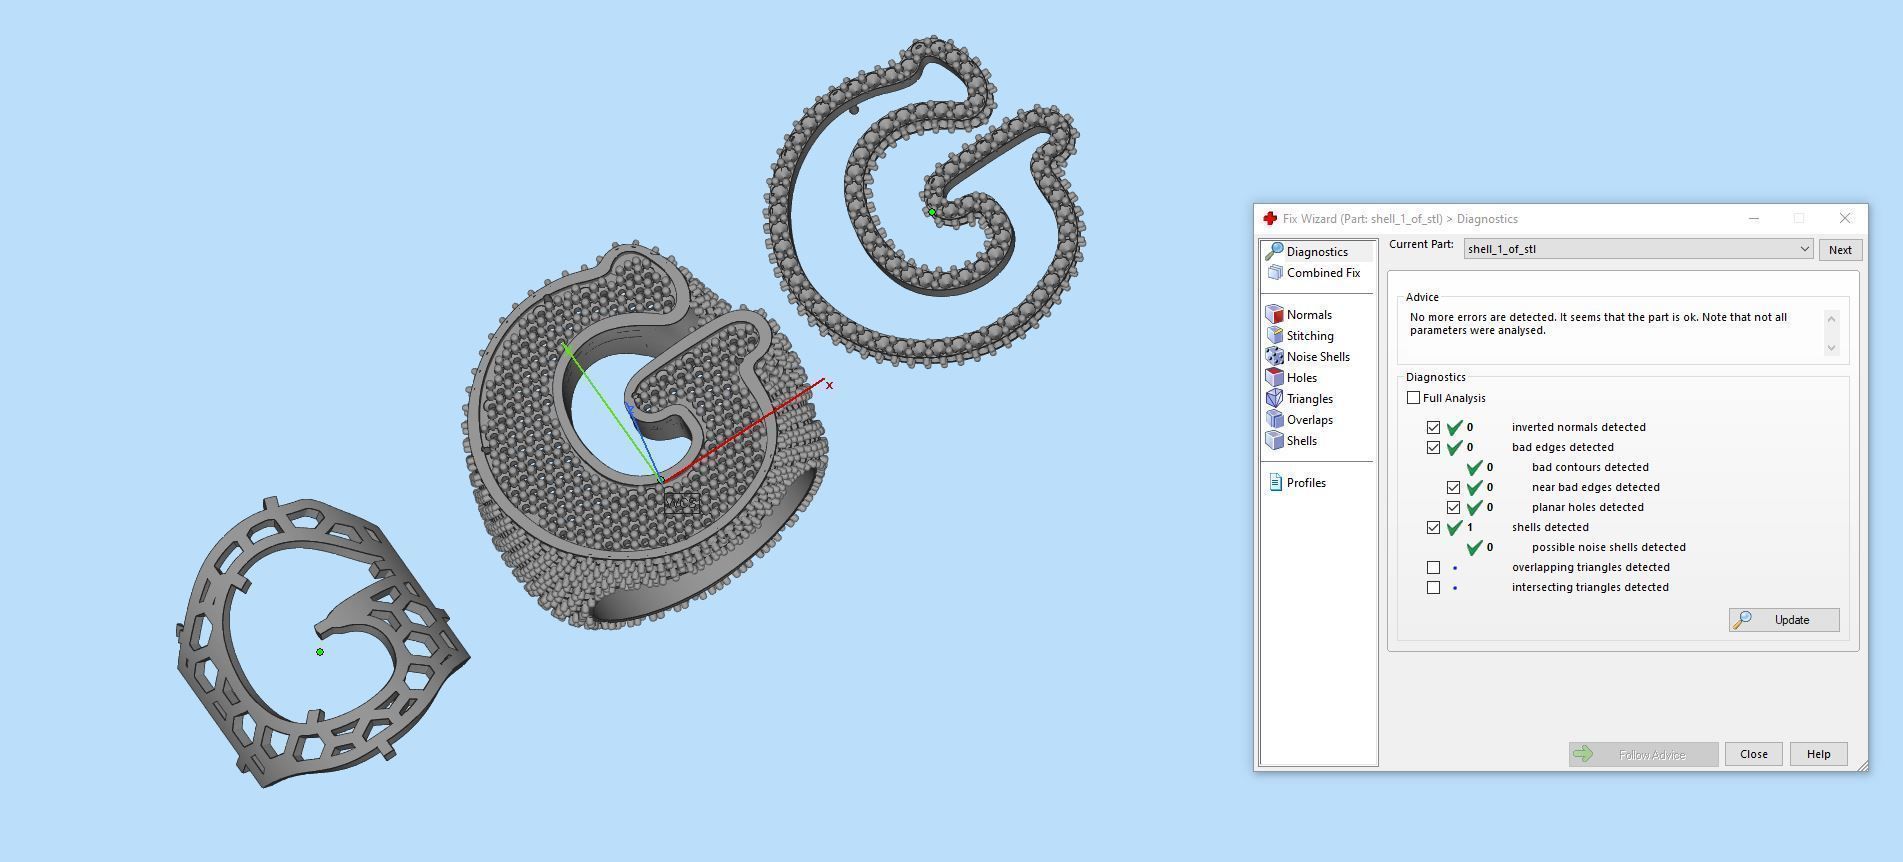Click the Update button
The width and height of the screenshot is (1903, 862).
tap(1784, 620)
